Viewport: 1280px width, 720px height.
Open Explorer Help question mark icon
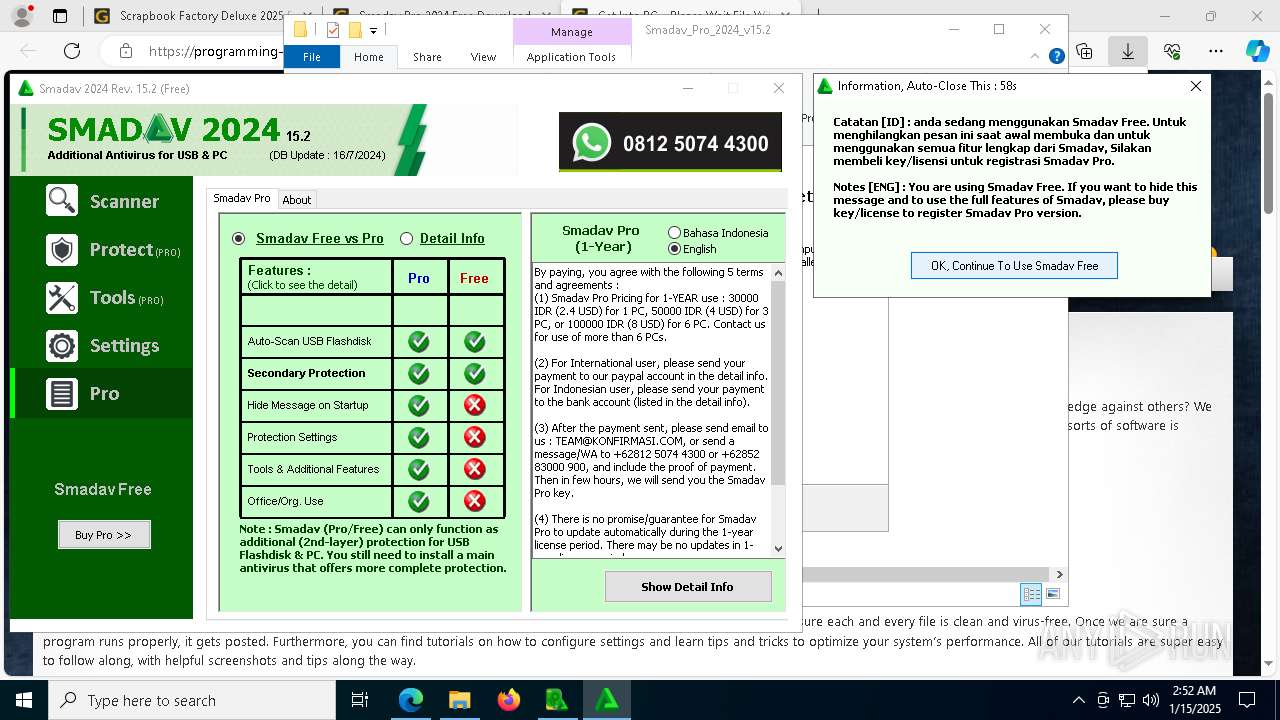[1056, 56]
